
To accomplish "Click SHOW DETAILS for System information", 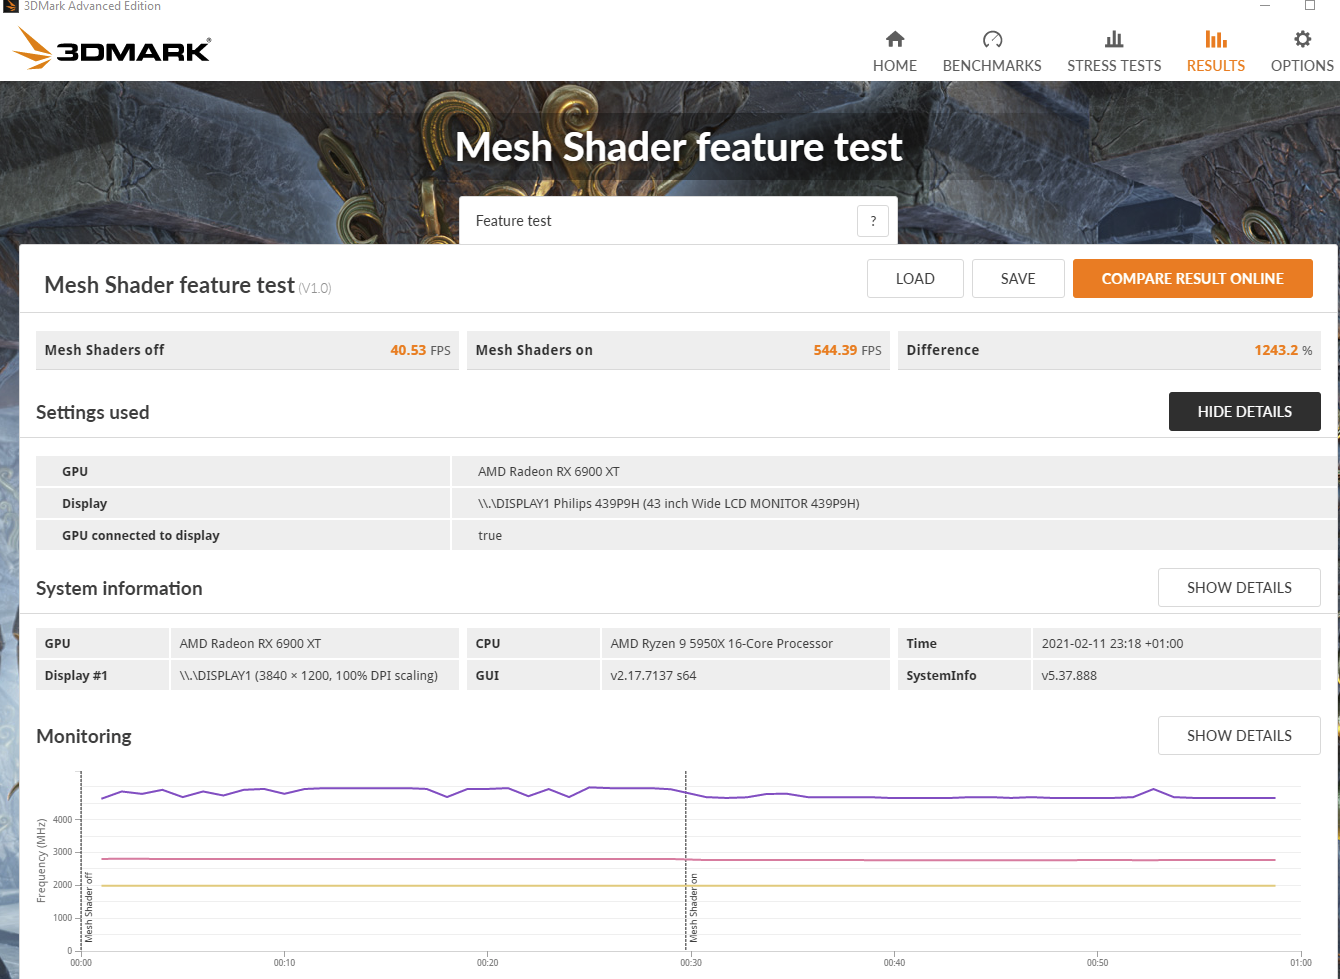I will (1239, 588).
